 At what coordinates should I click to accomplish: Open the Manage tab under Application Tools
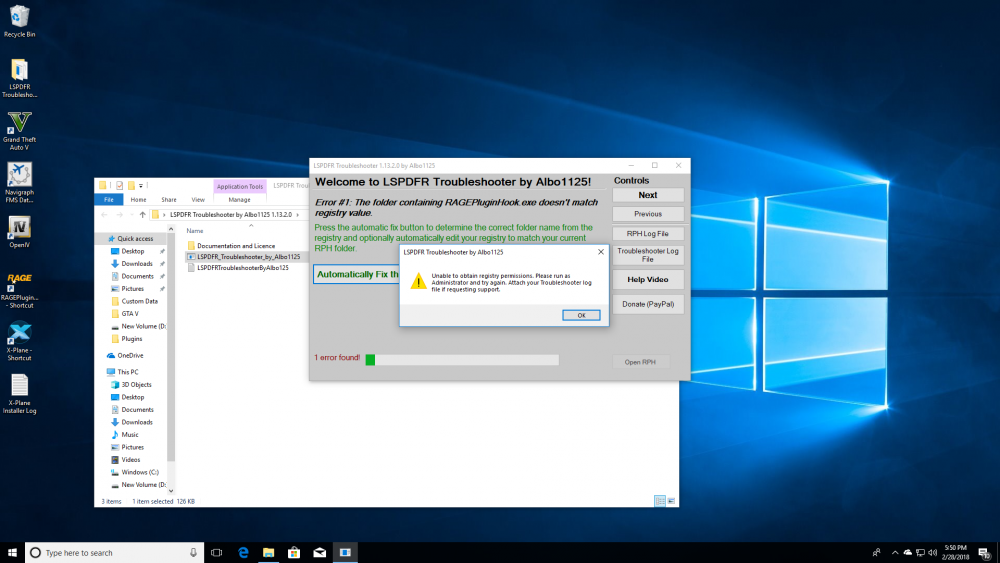[240, 200]
